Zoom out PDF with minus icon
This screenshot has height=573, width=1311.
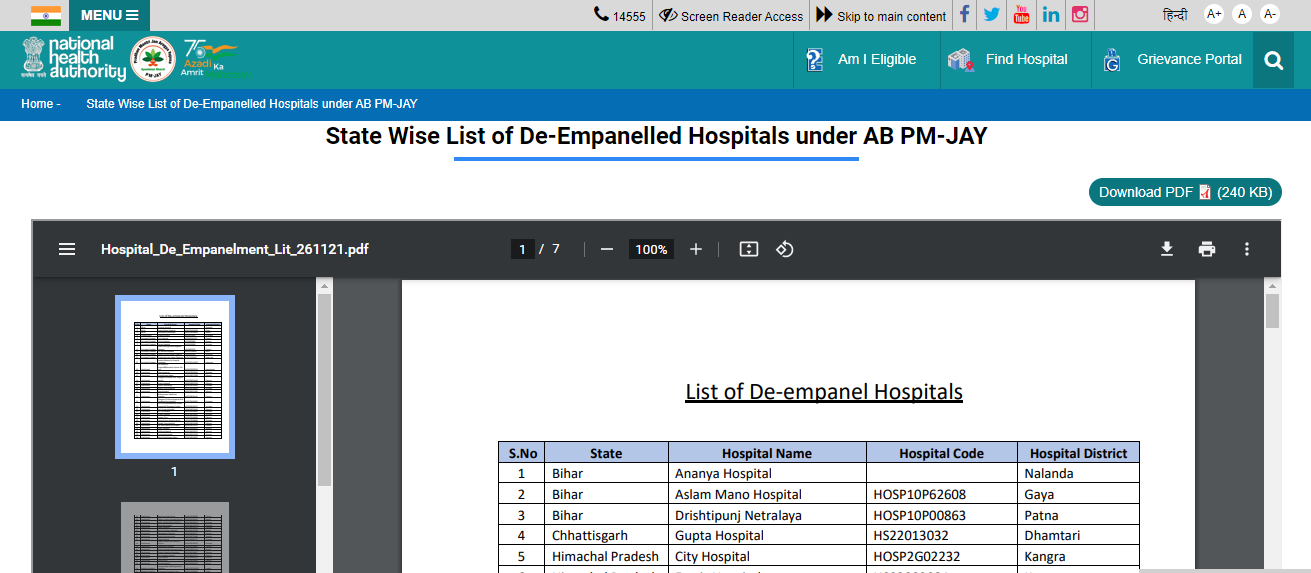tap(606, 249)
